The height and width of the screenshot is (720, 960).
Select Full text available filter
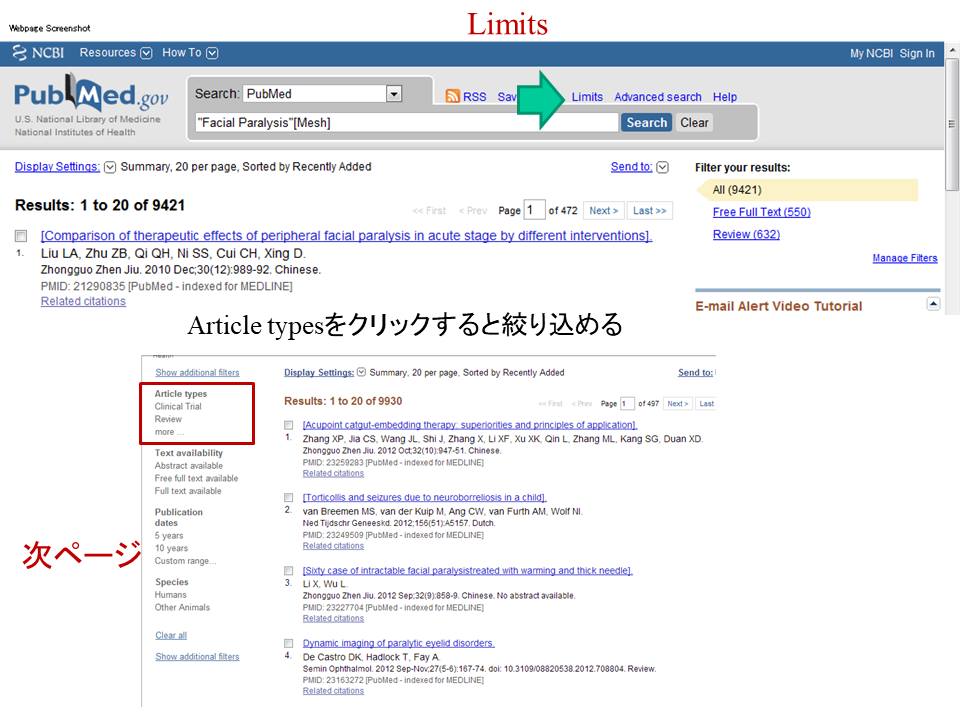188,491
